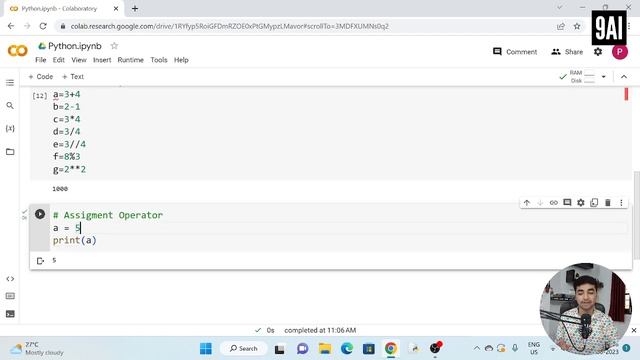Open the terminal icon in sidebar
This screenshot has height=360, width=640.
tap(10, 314)
